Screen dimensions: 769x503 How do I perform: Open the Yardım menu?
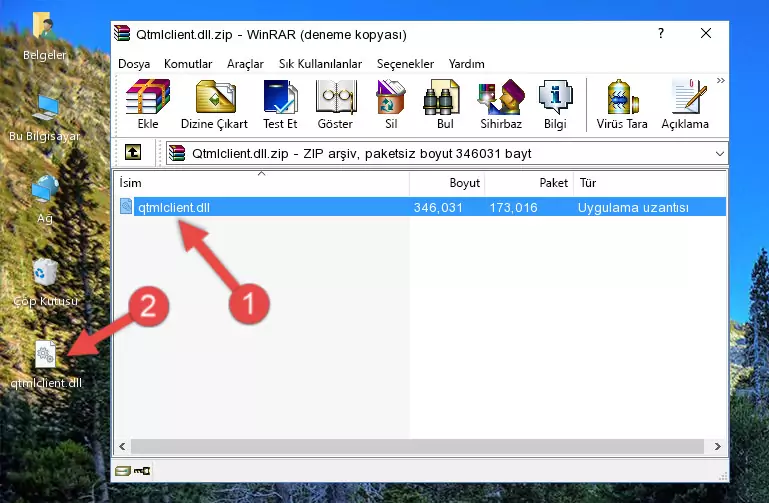pos(466,64)
